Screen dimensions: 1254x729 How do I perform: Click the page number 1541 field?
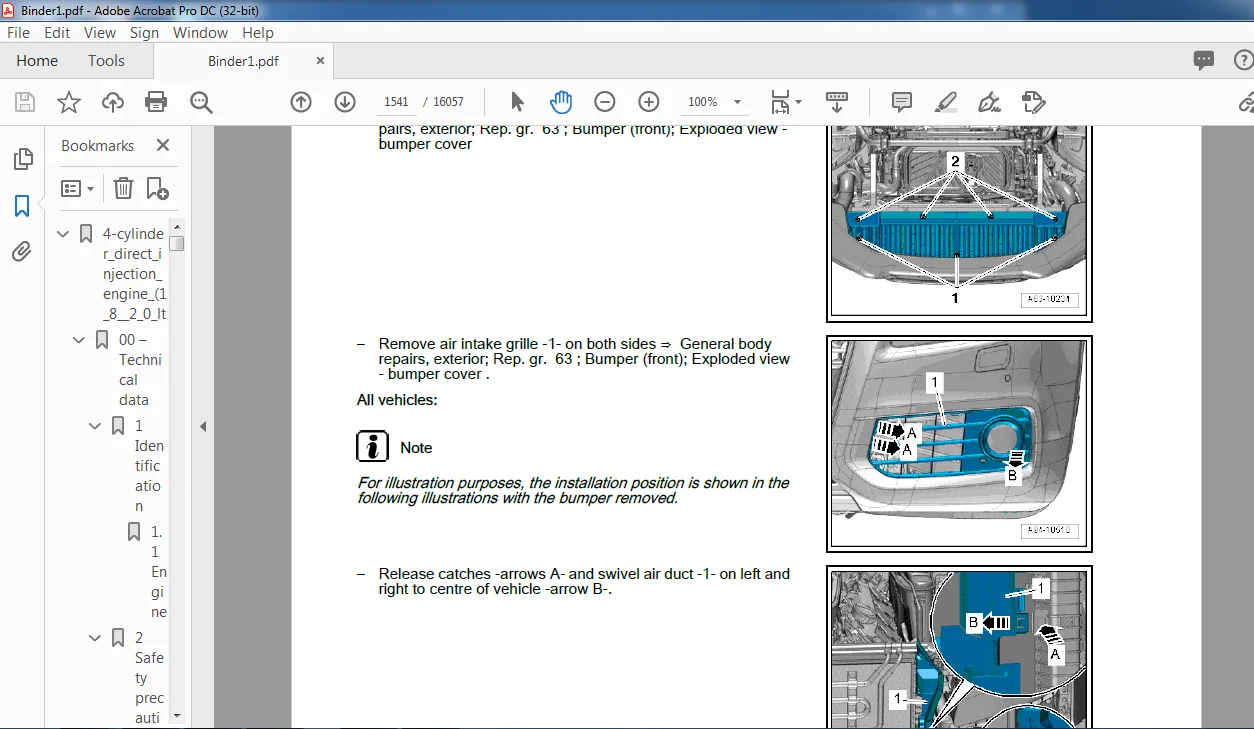[x=397, y=102]
